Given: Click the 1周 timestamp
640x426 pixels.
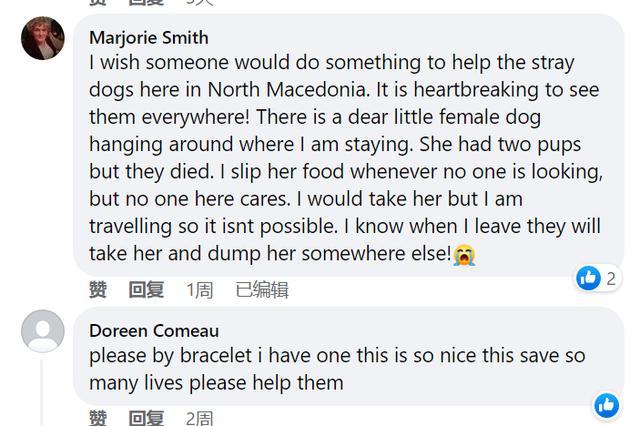Looking at the screenshot, I should coord(199,290).
